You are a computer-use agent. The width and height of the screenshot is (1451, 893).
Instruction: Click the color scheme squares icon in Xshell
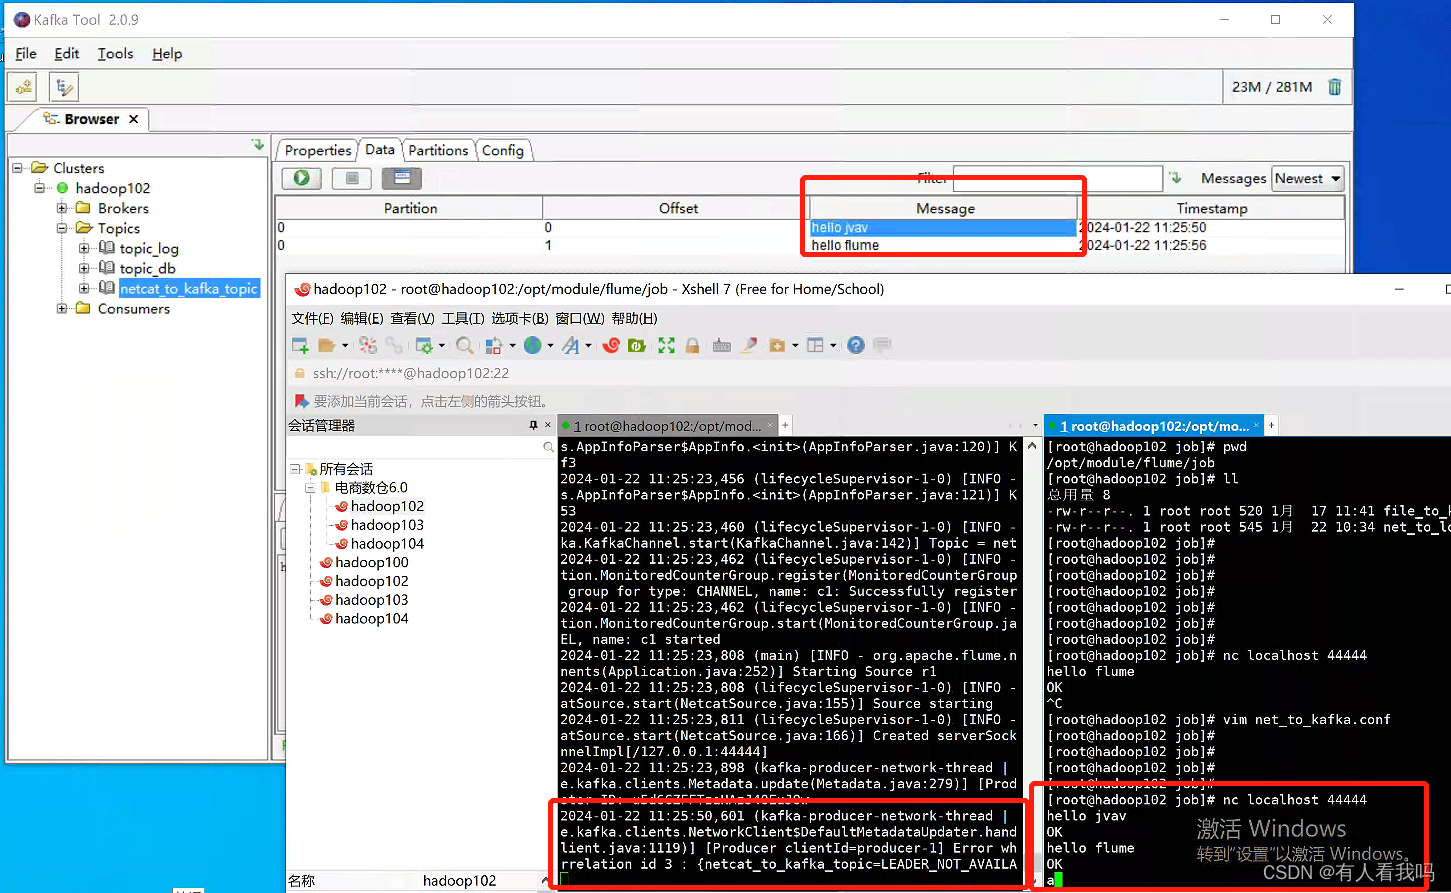pos(494,345)
